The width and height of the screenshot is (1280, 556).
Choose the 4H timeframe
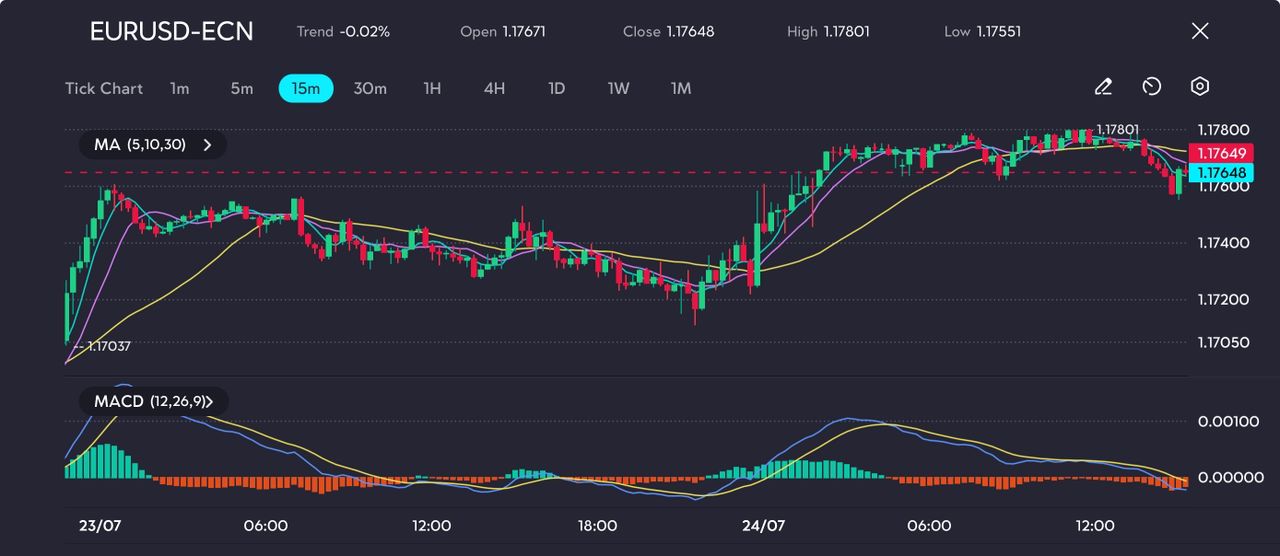pos(494,88)
